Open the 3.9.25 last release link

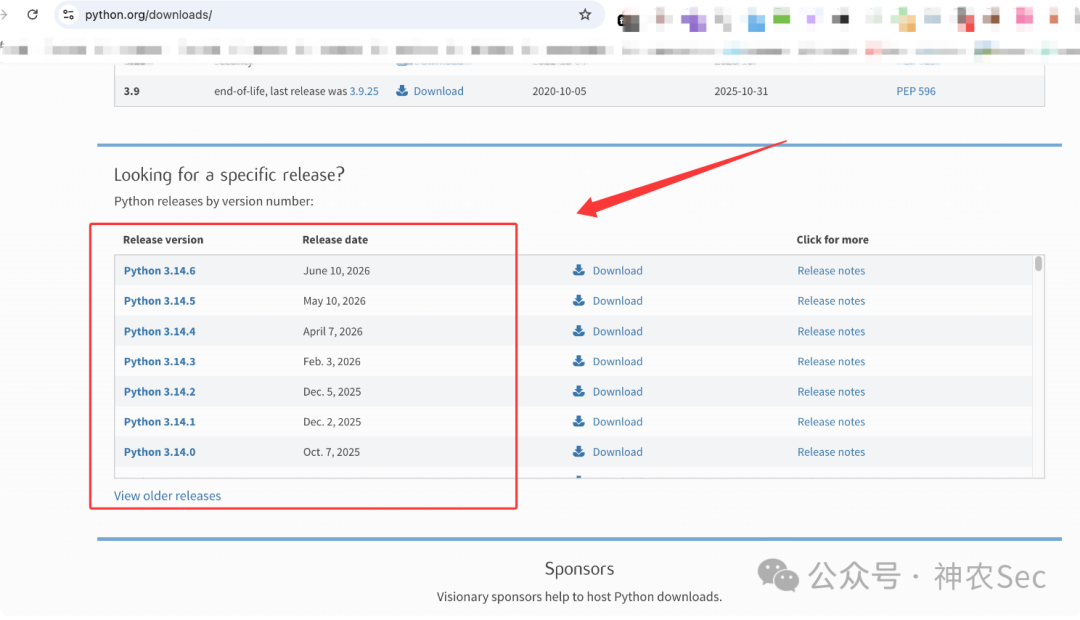(364, 91)
